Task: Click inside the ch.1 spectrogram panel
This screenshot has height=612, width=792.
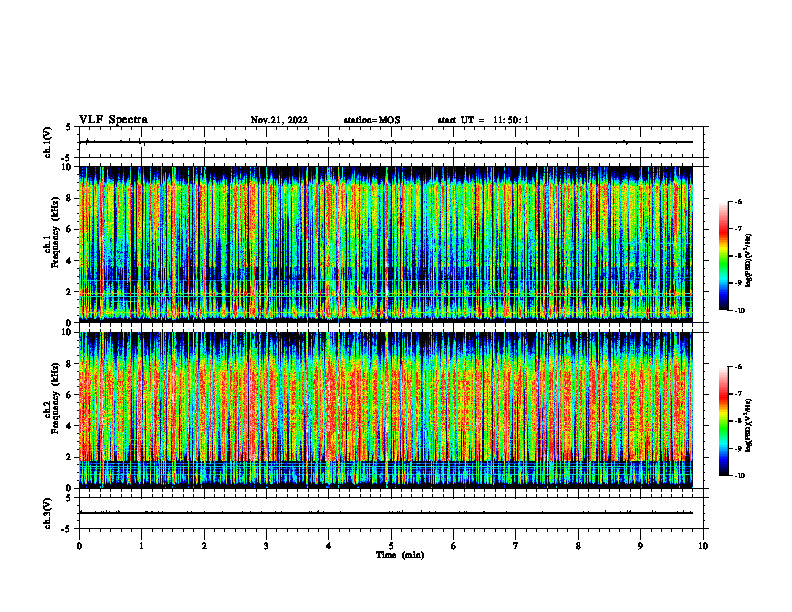Action: click(x=386, y=244)
